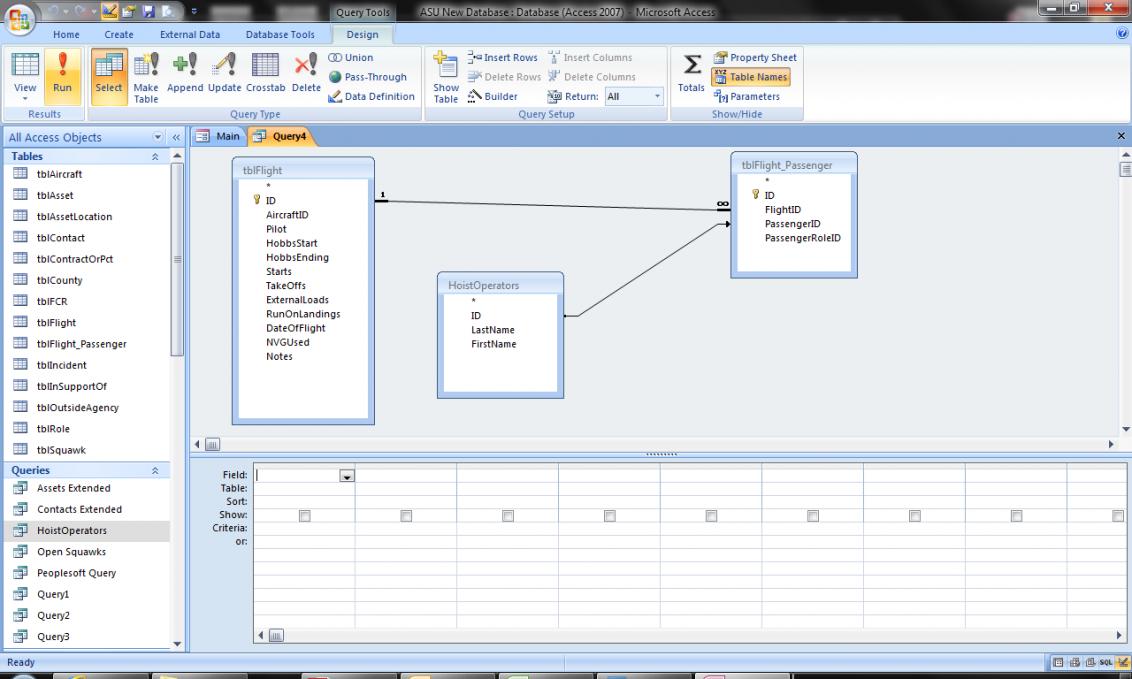Collapse the Queries group

pos(155,470)
